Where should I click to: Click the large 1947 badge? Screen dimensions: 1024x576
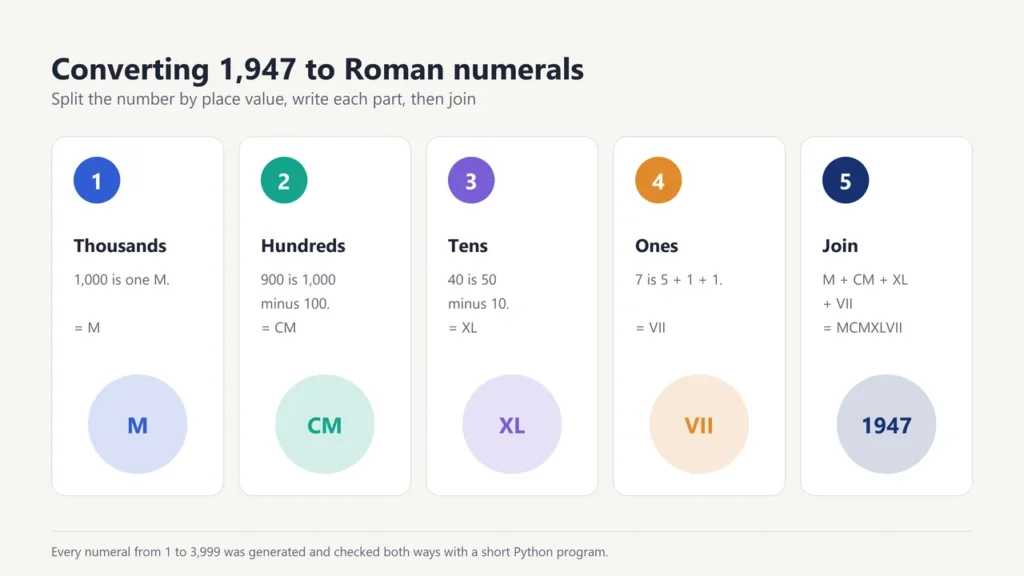pyautogui.click(x=886, y=424)
